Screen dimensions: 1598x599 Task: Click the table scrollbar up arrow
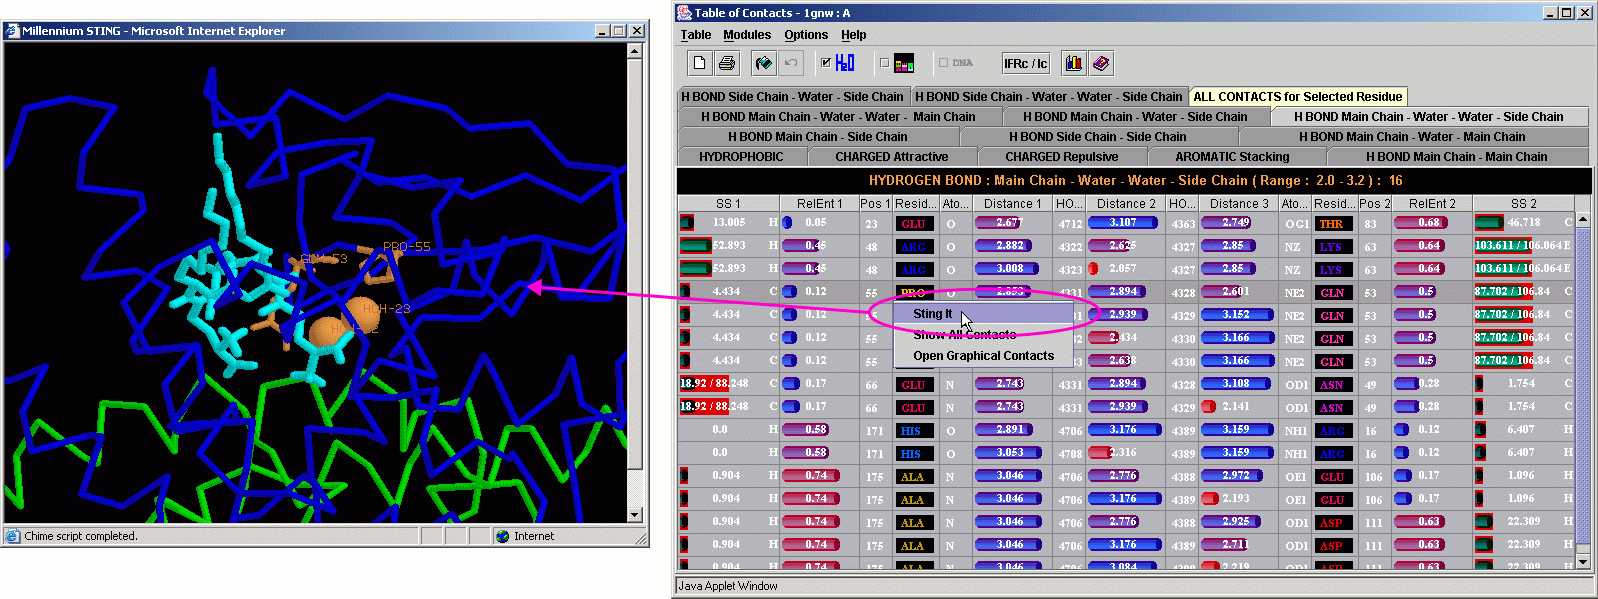[1583, 220]
